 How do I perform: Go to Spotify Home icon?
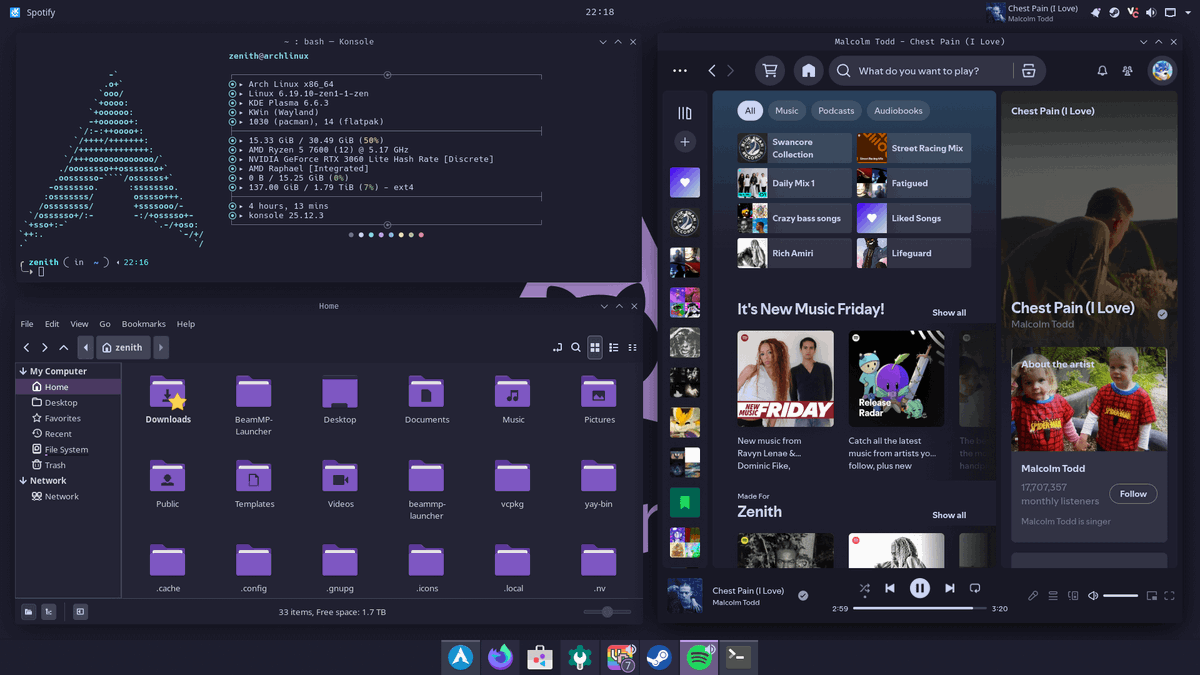pos(808,71)
